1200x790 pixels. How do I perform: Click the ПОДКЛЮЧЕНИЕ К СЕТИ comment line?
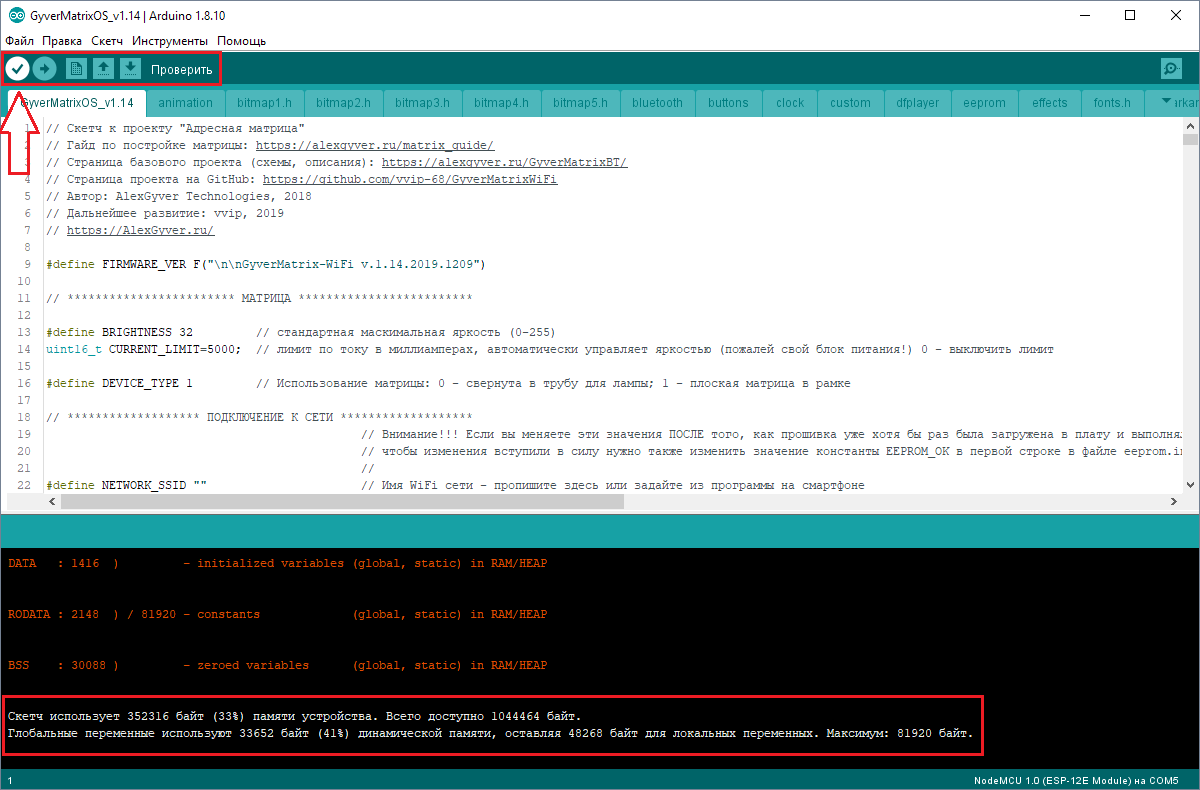pyautogui.click(x=259, y=417)
